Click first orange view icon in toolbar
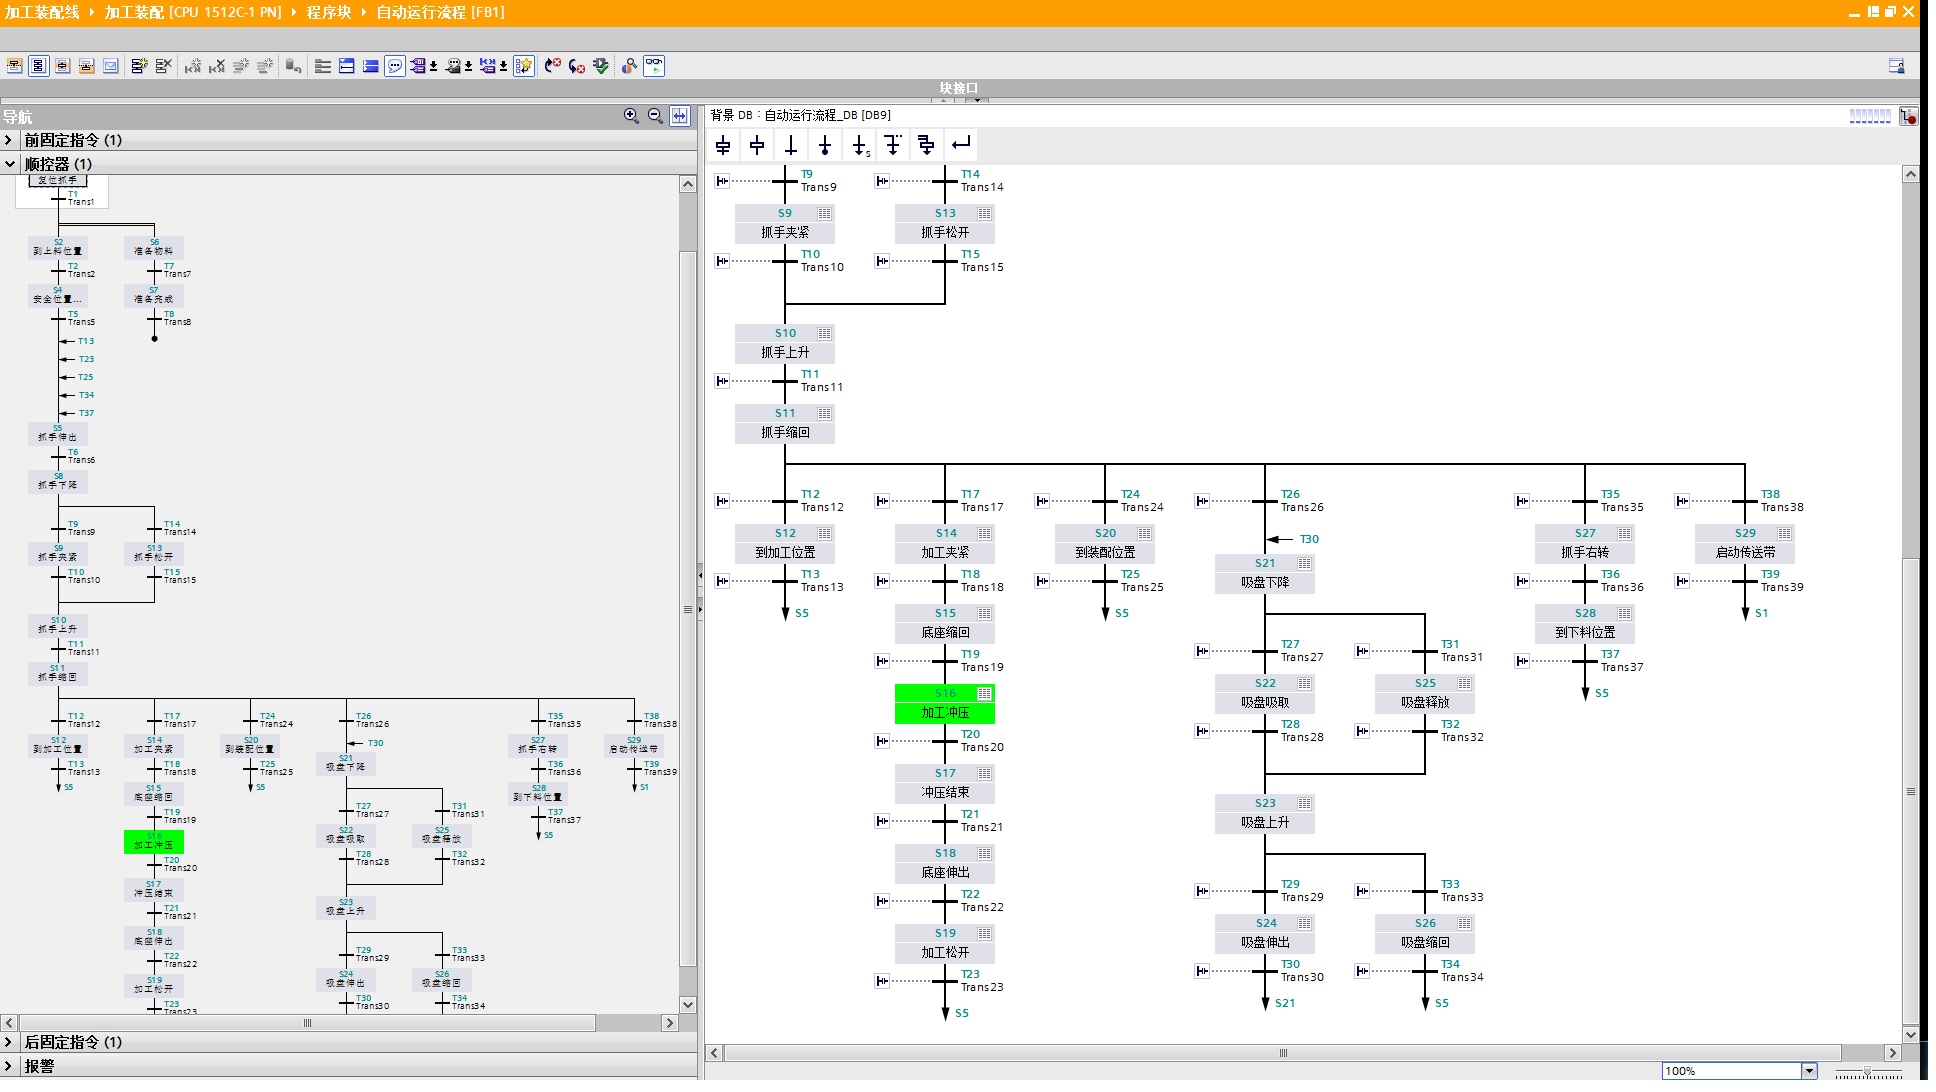The width and height of the screenshot is (1936, 1092). coord(15,66)
